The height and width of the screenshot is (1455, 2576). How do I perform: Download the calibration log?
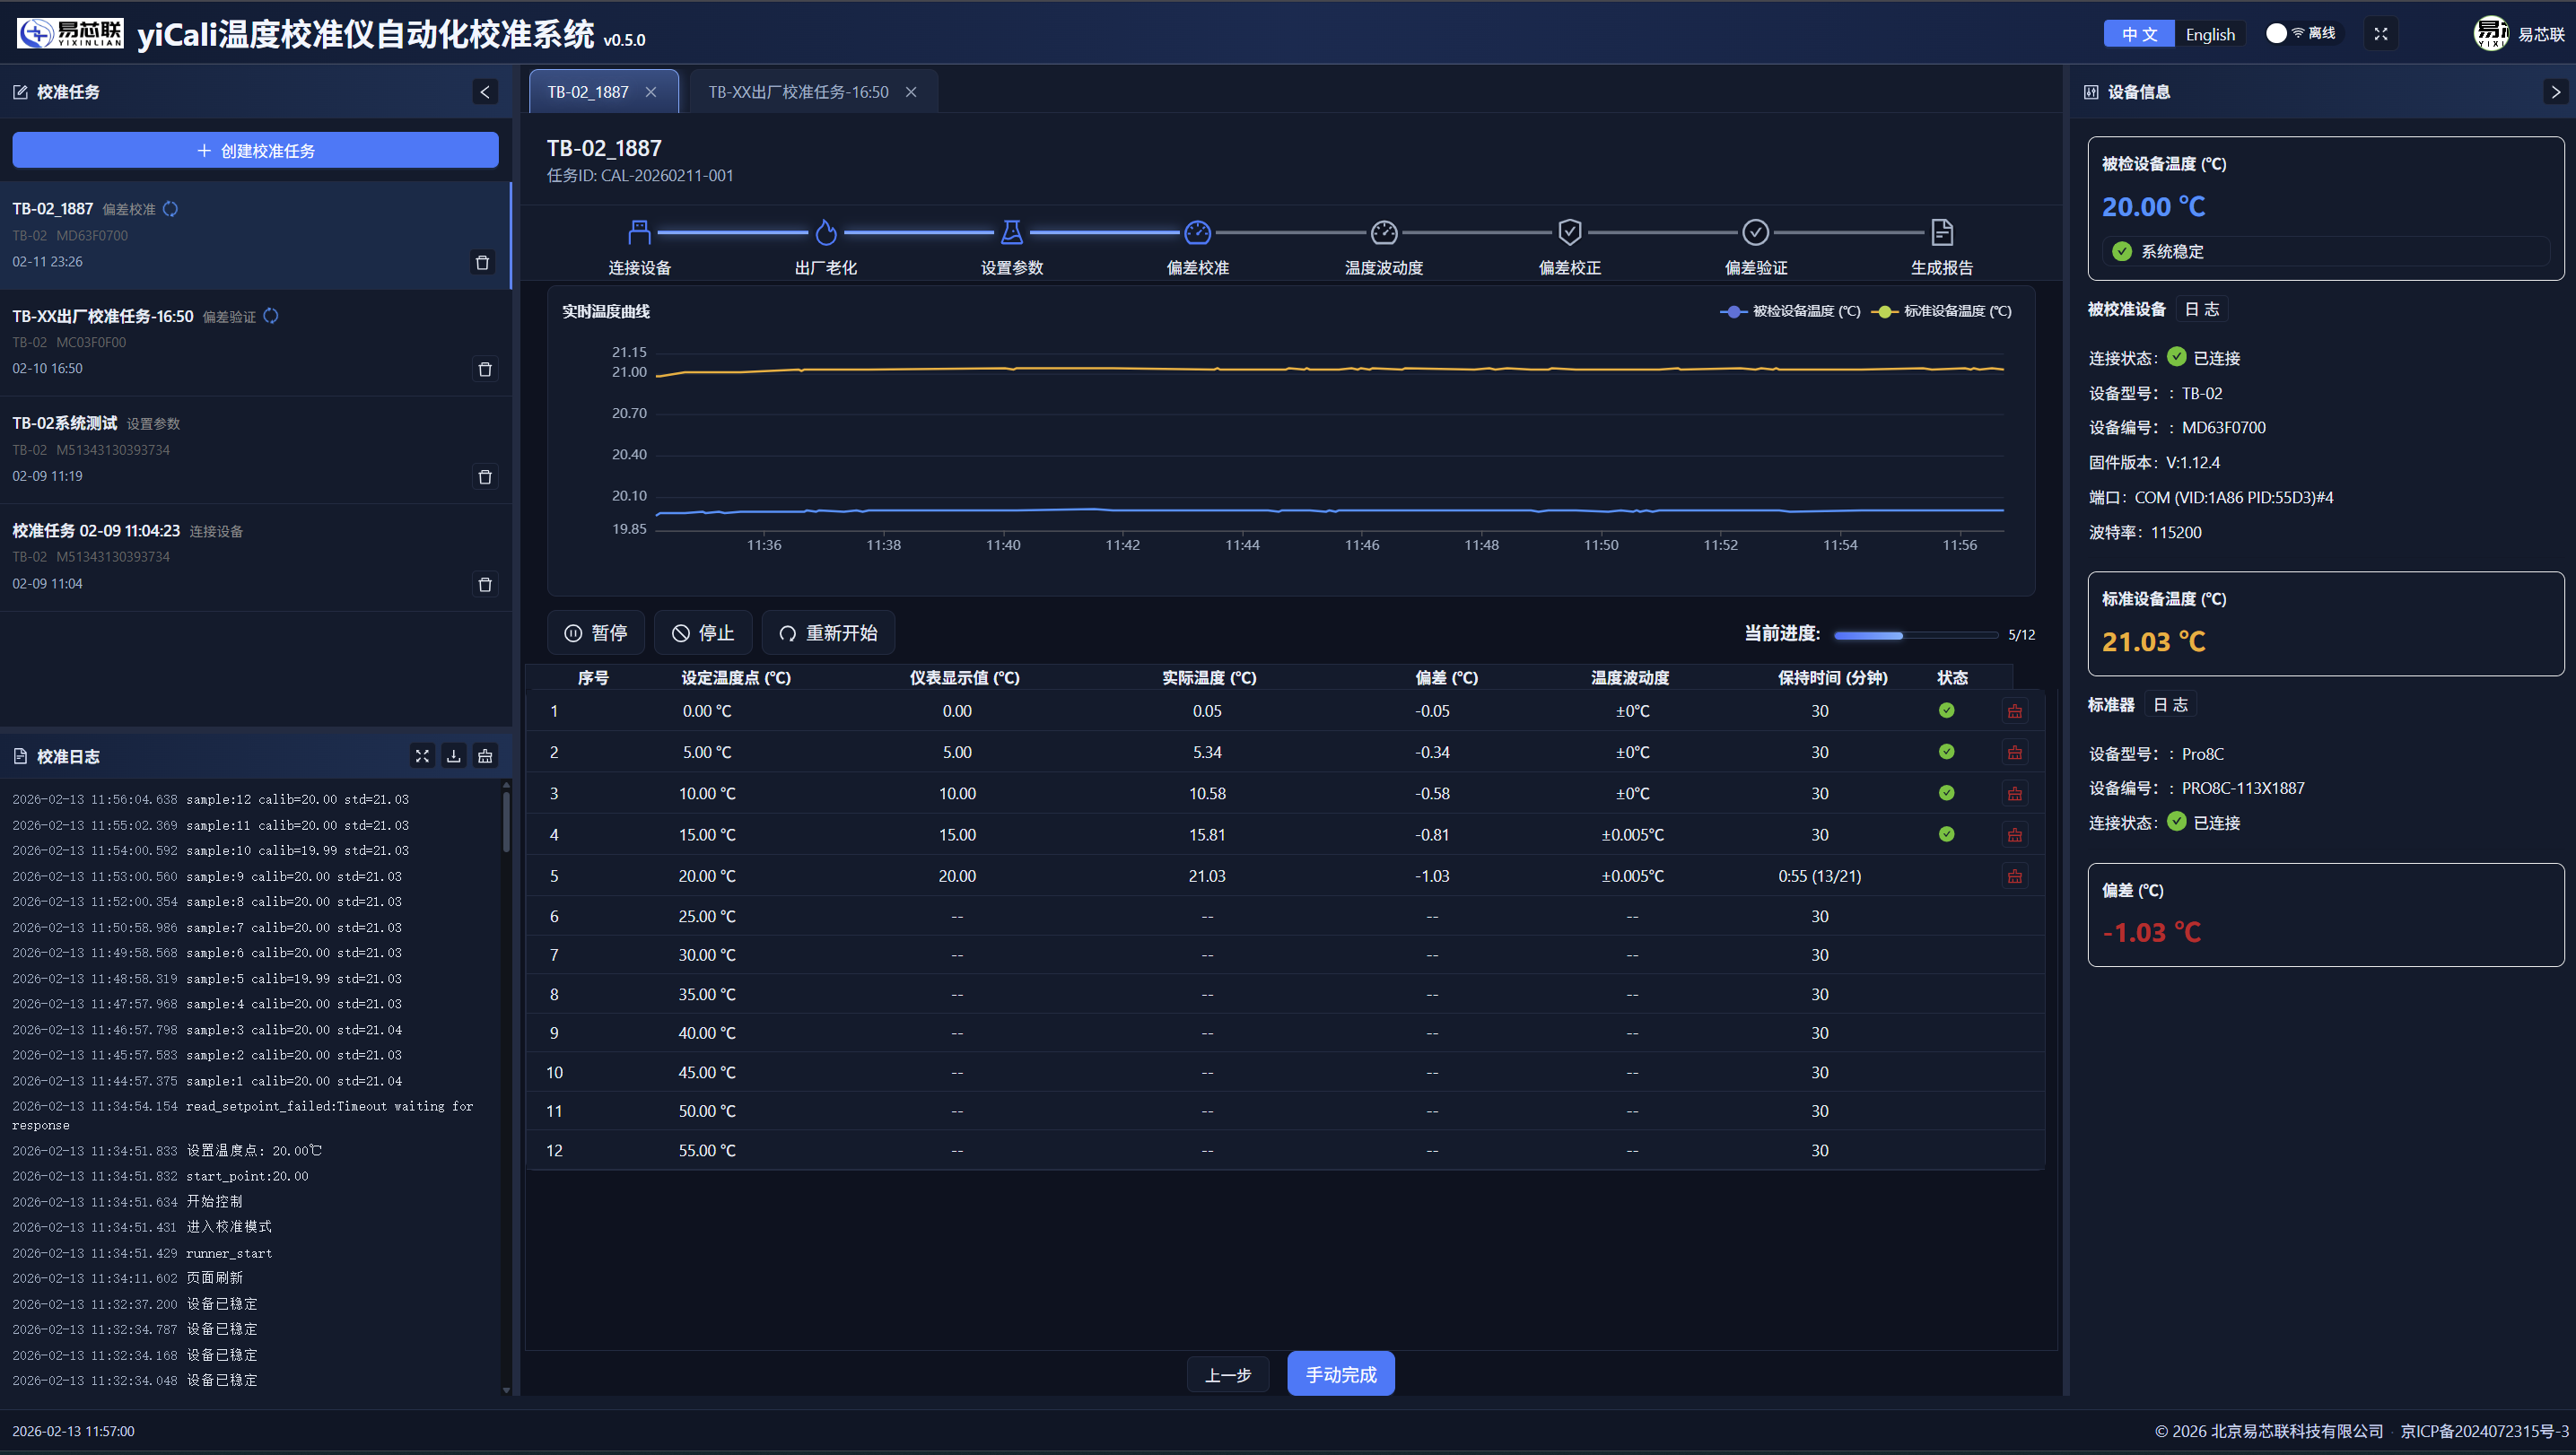click(454, 756)
